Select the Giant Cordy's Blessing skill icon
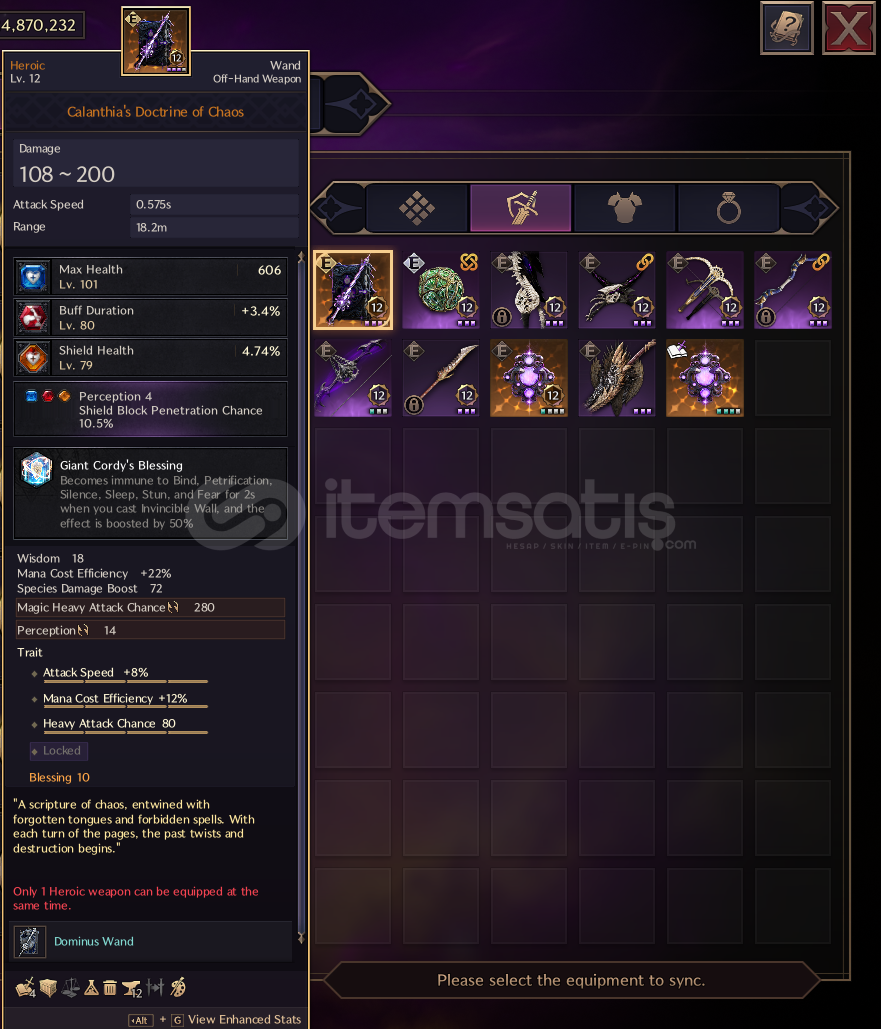 [x=36, y=469]
